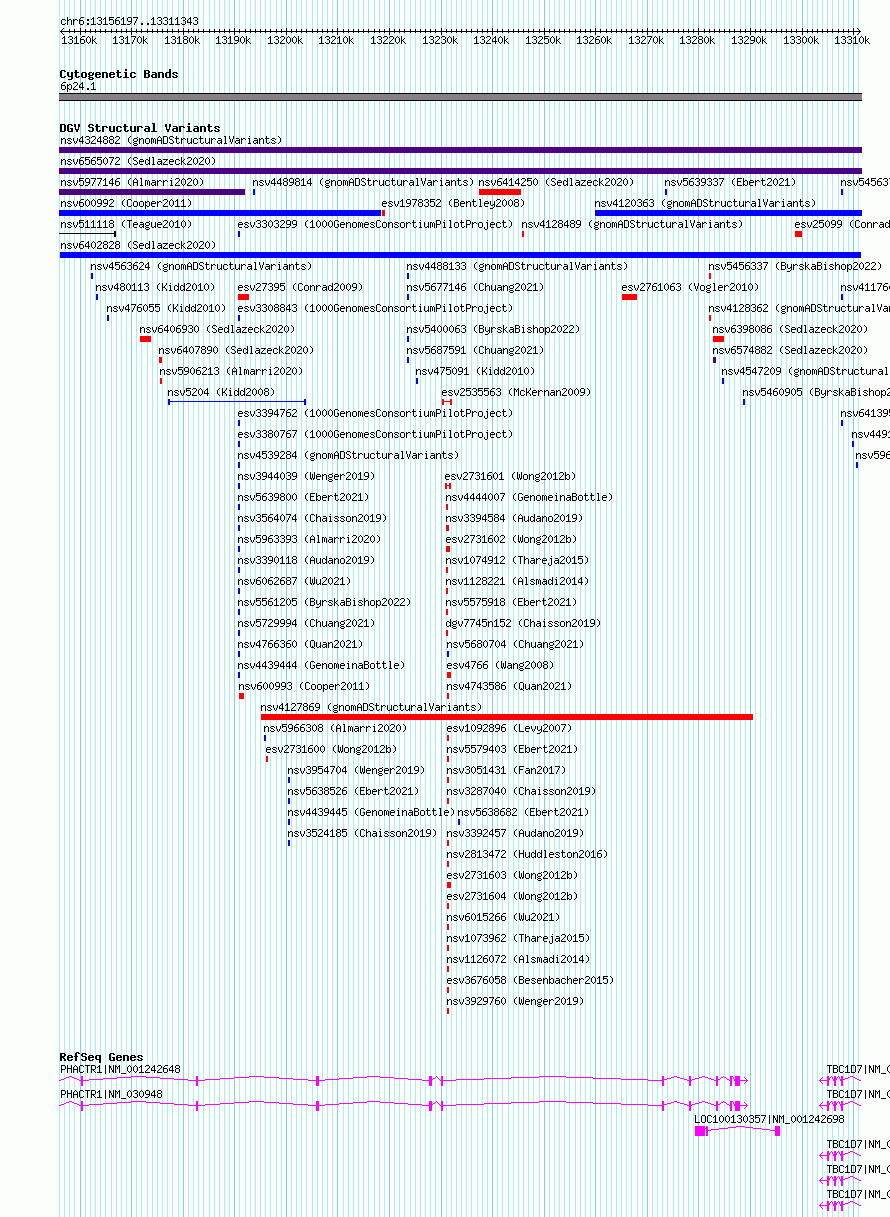The width and height of the screenshot is (890, 1217).
Task: Select the esv2535563 (McKernan2009) variant
Action: 517,392
